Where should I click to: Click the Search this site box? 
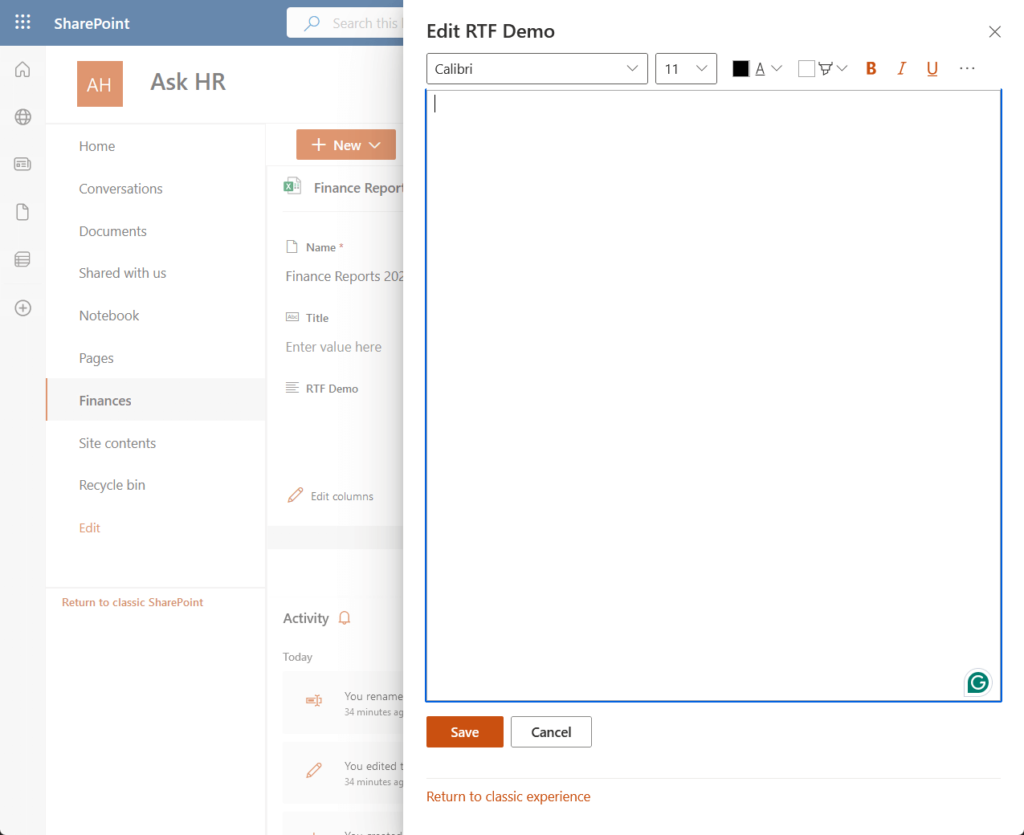(x=345, y=24)
